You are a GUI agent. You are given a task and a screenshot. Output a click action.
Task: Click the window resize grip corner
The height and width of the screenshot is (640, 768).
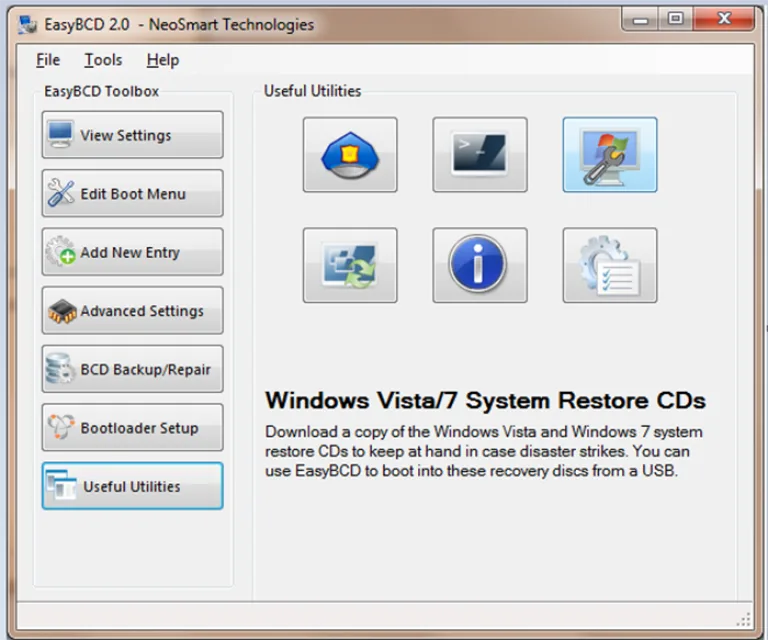click(x=744, y=619)
